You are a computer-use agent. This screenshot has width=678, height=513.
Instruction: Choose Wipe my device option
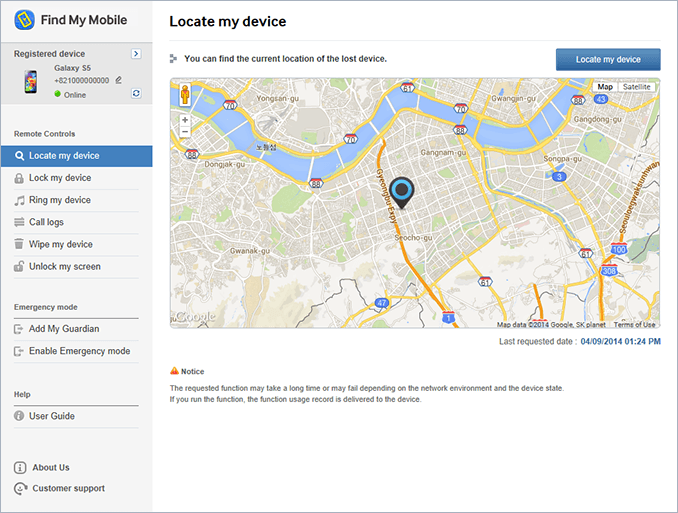[61, 244]
